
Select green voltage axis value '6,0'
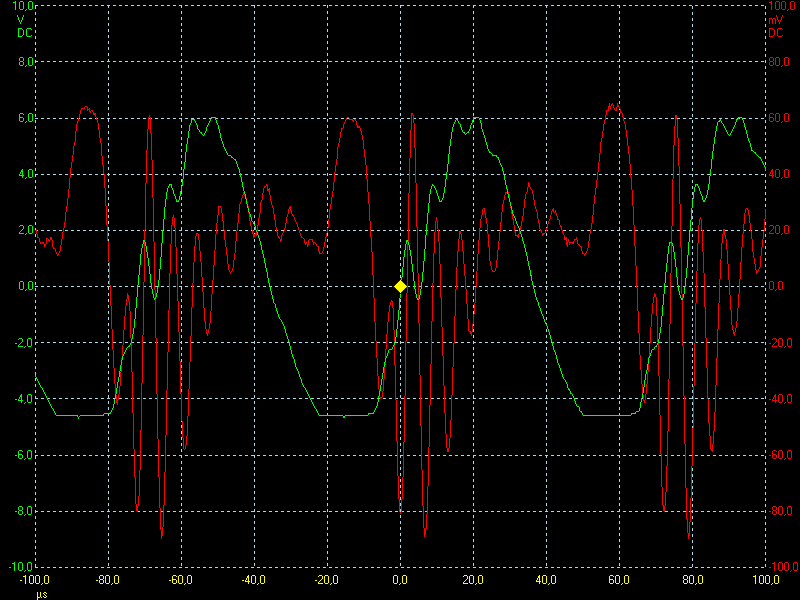coord(25,118)
